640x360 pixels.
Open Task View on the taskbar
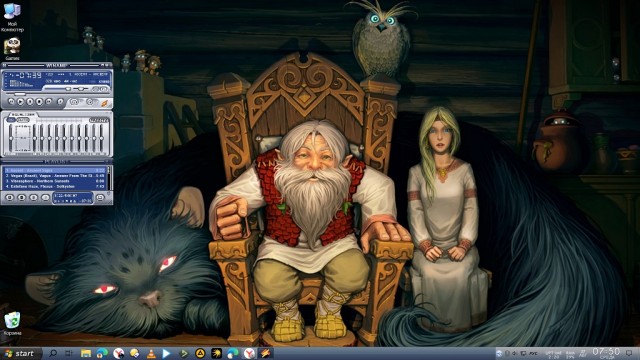point(69,353)
